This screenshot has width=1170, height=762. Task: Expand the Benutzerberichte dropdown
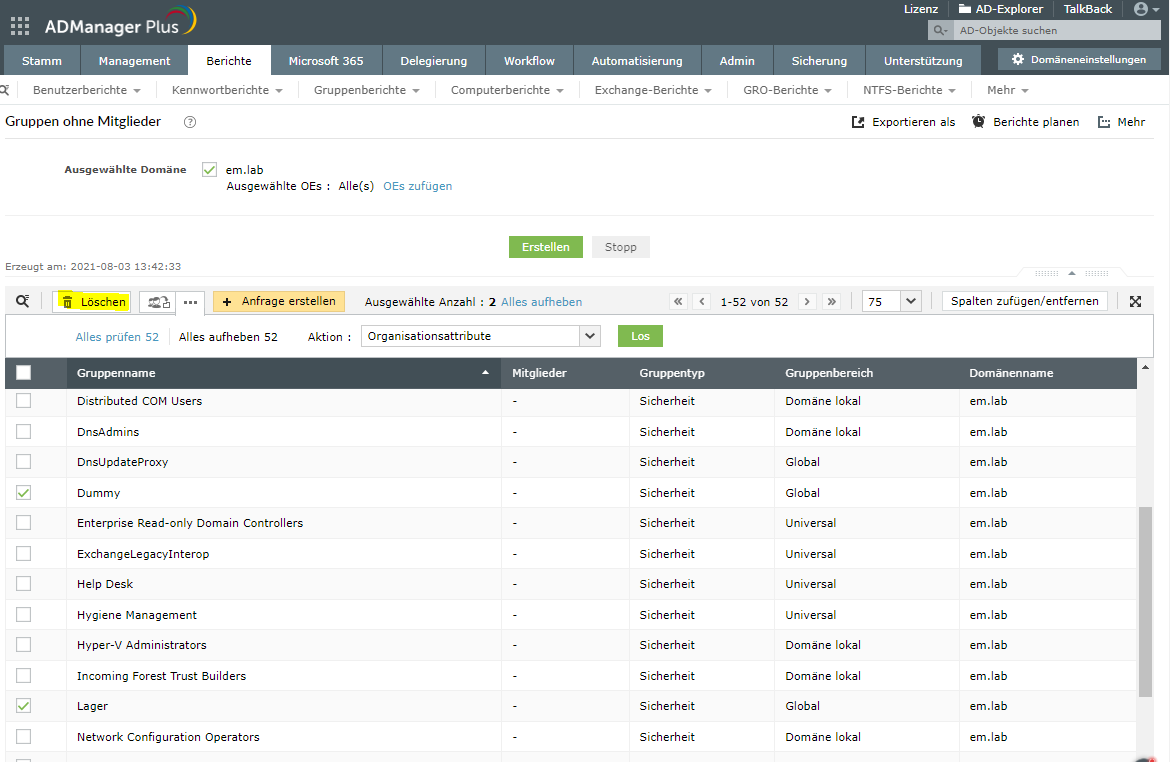pyautogui.click(x=87, y=90)
